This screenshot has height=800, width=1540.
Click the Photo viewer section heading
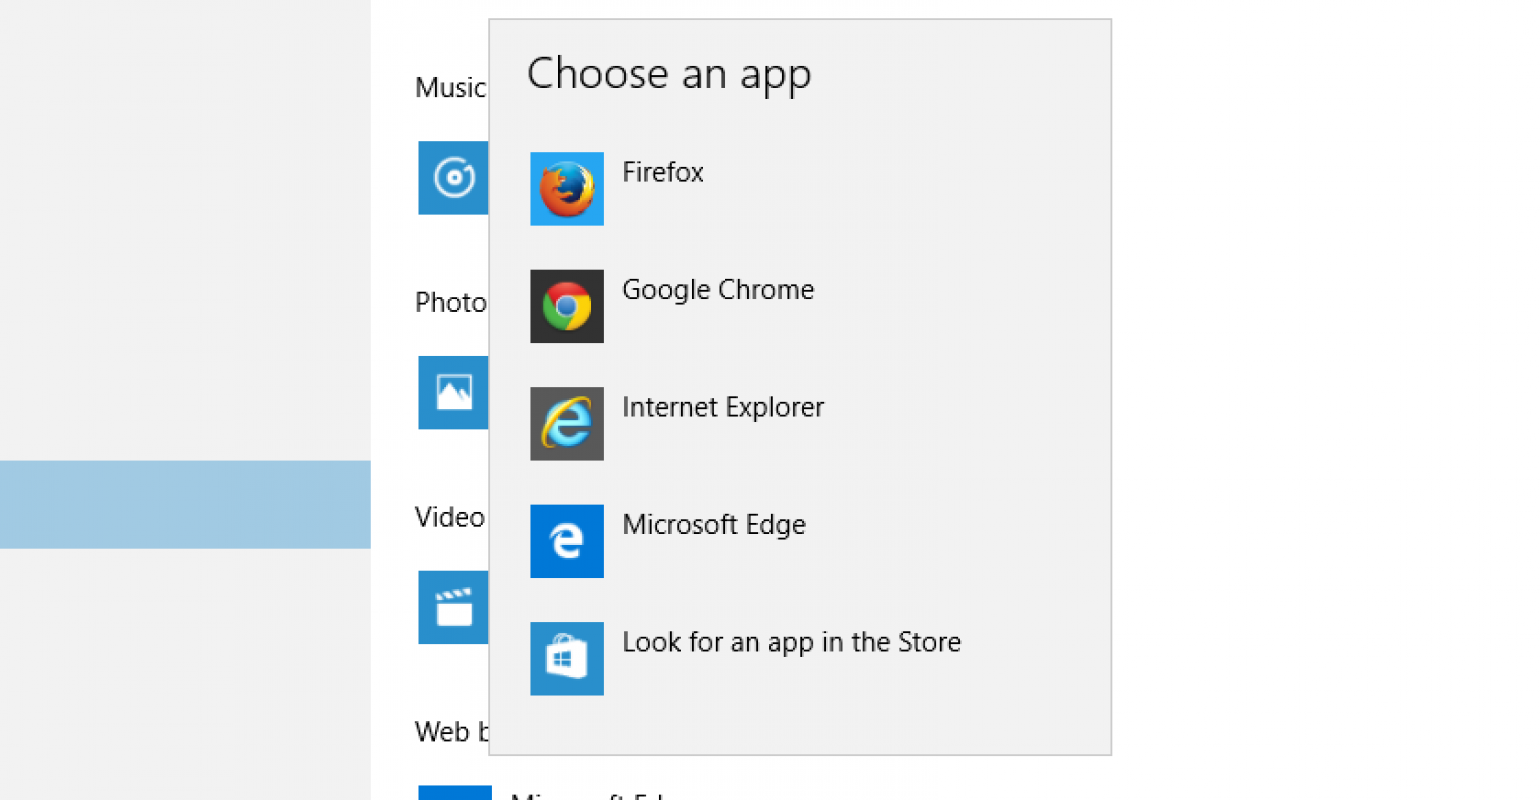point(450,302)
